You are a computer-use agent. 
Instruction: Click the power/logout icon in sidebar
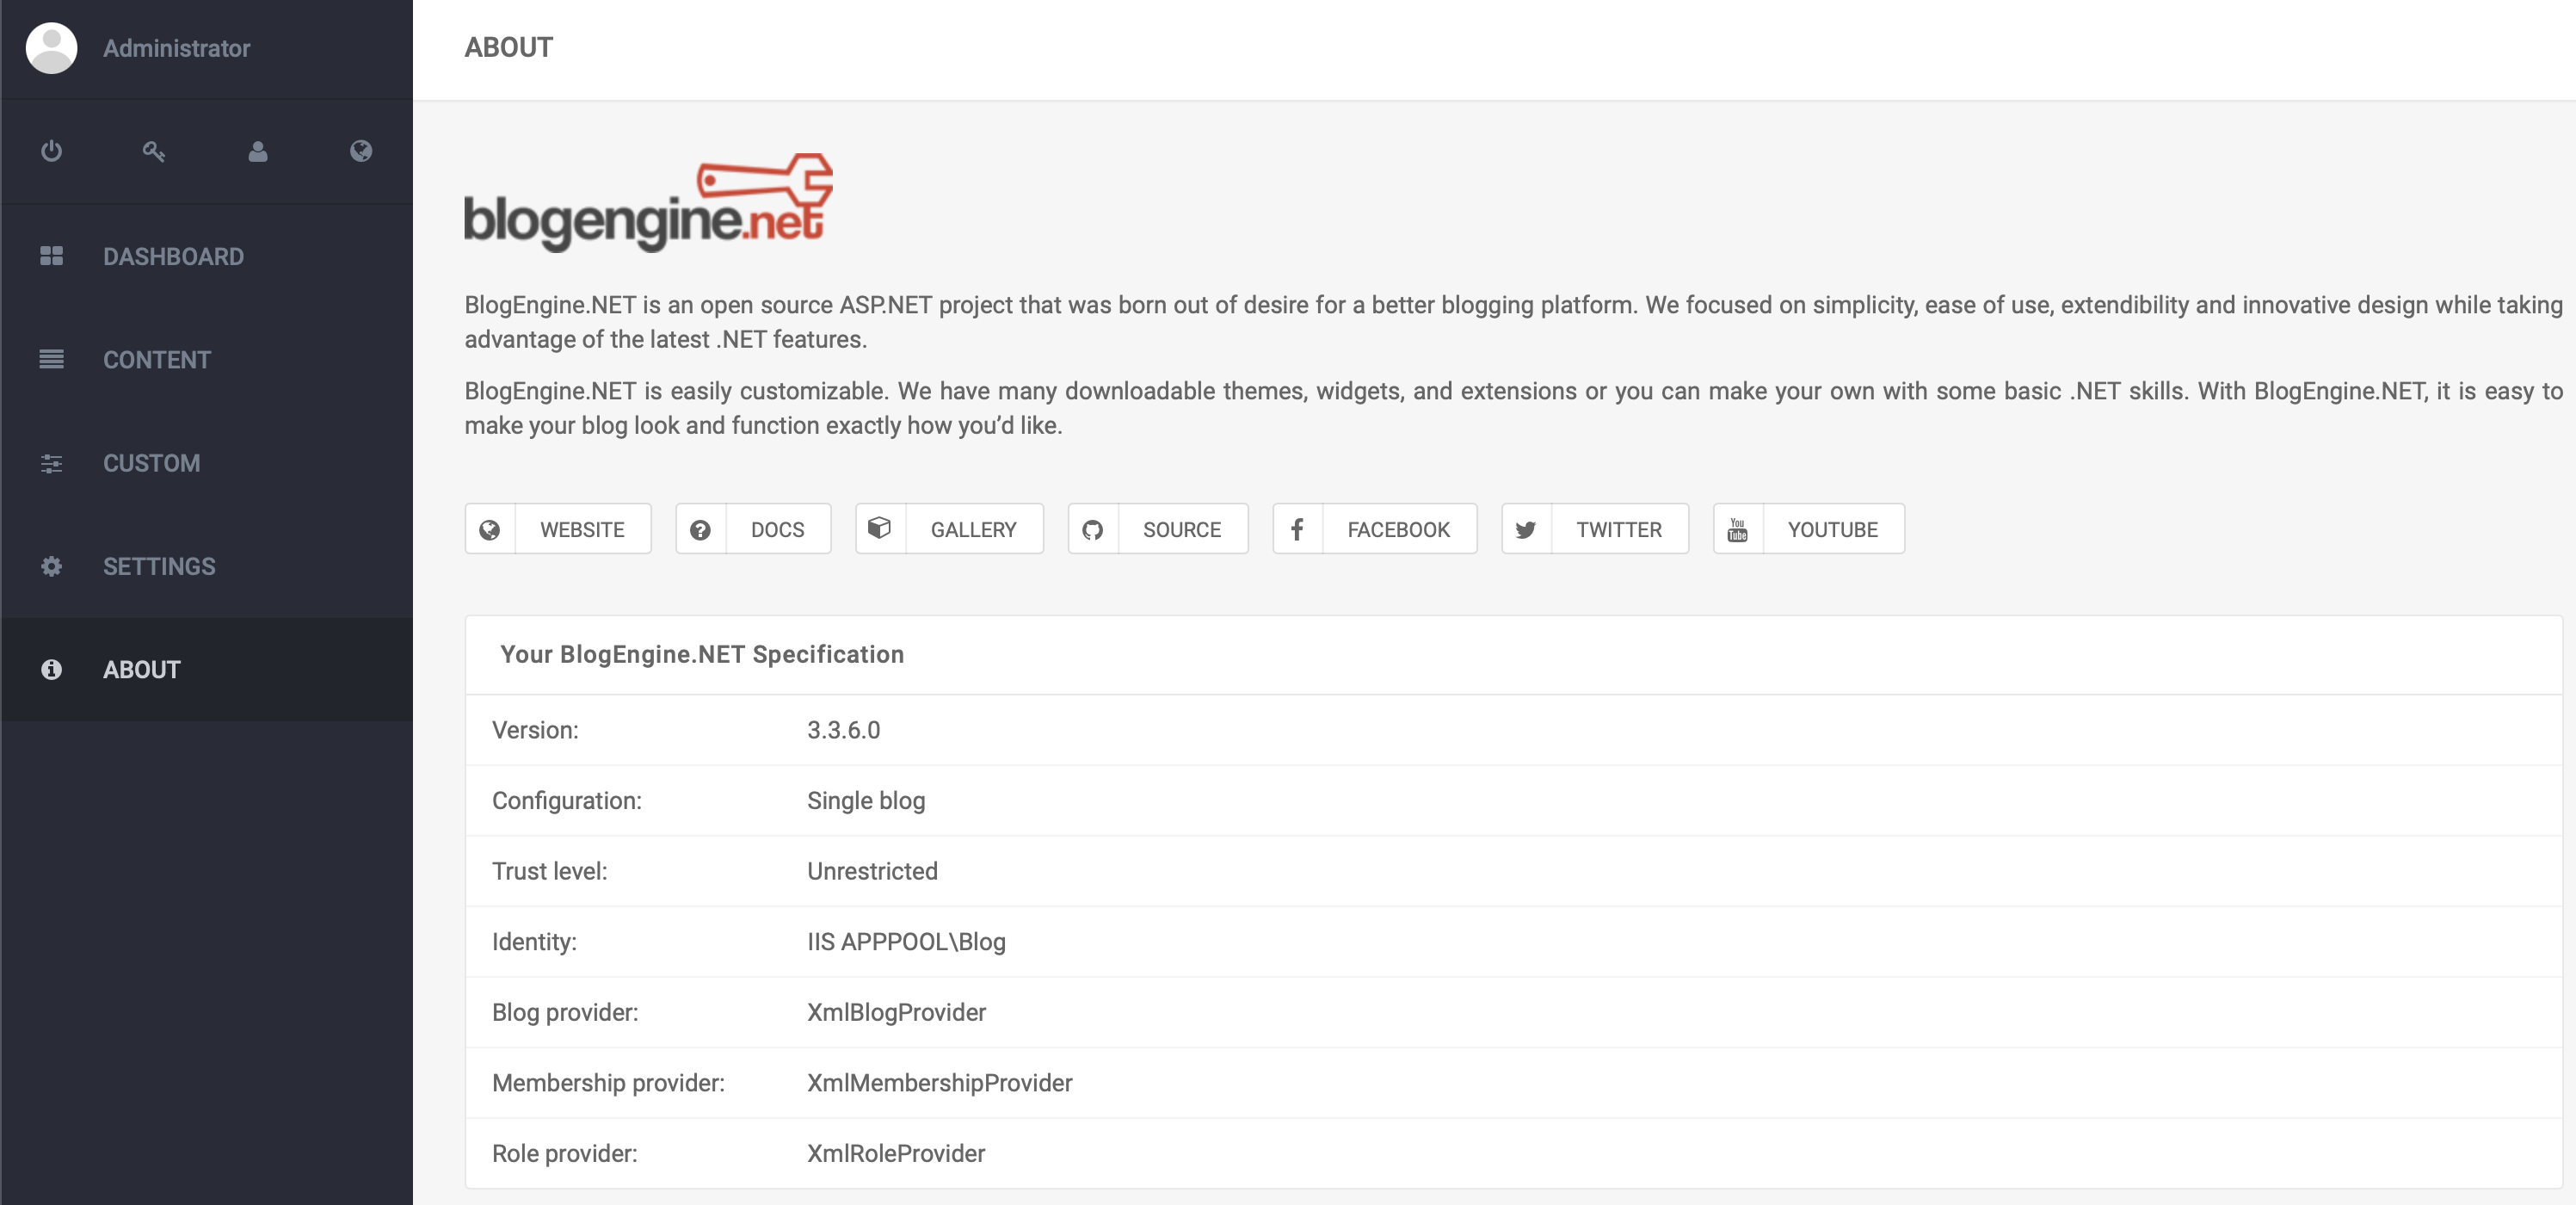(51, 151)
